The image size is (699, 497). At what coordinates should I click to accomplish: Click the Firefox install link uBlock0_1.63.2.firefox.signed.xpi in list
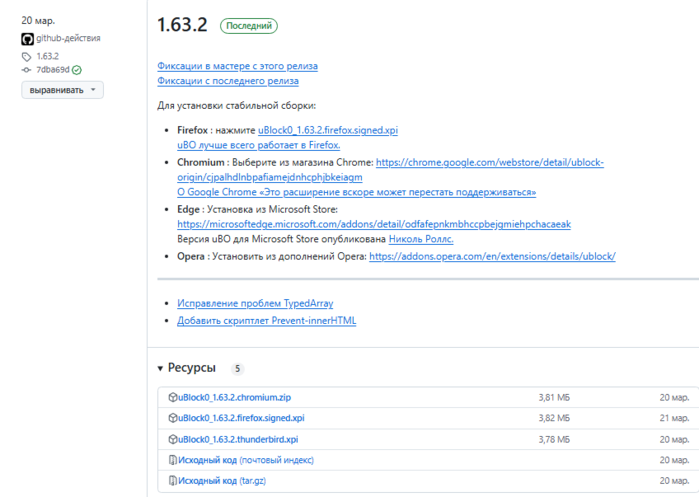click(x=328, y=130)
